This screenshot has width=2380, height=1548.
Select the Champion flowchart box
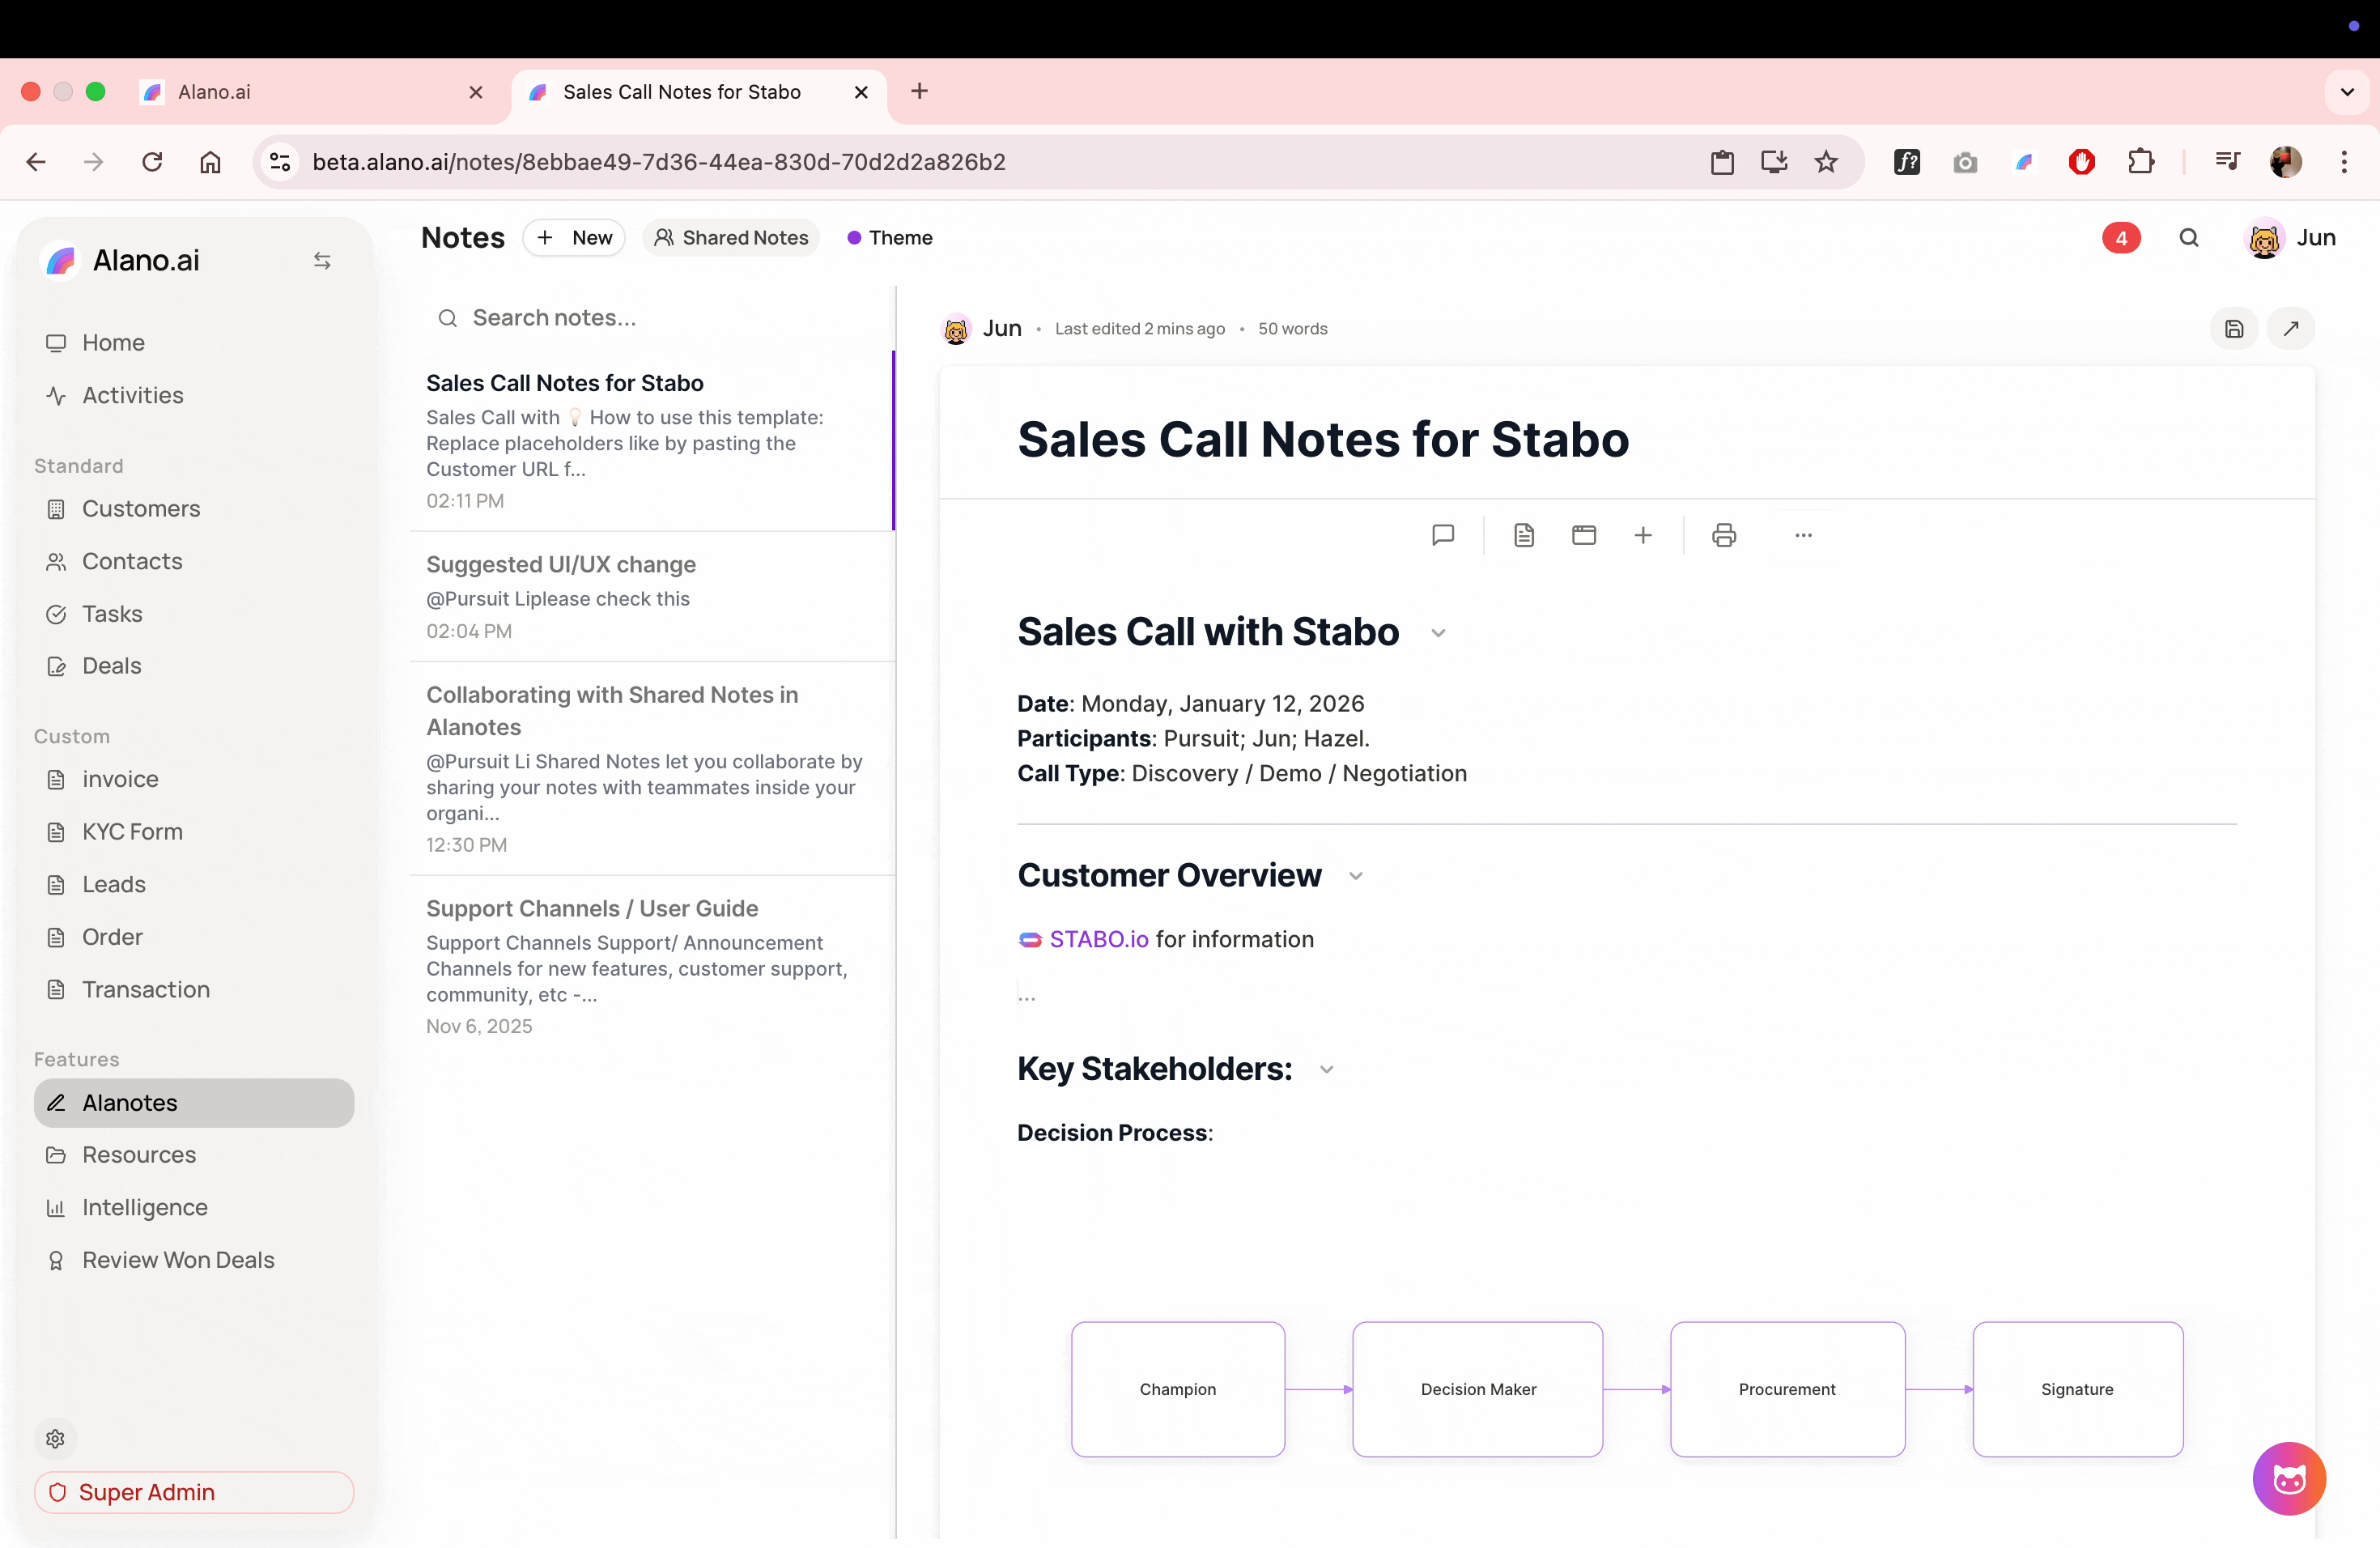click(1178, 1389)
